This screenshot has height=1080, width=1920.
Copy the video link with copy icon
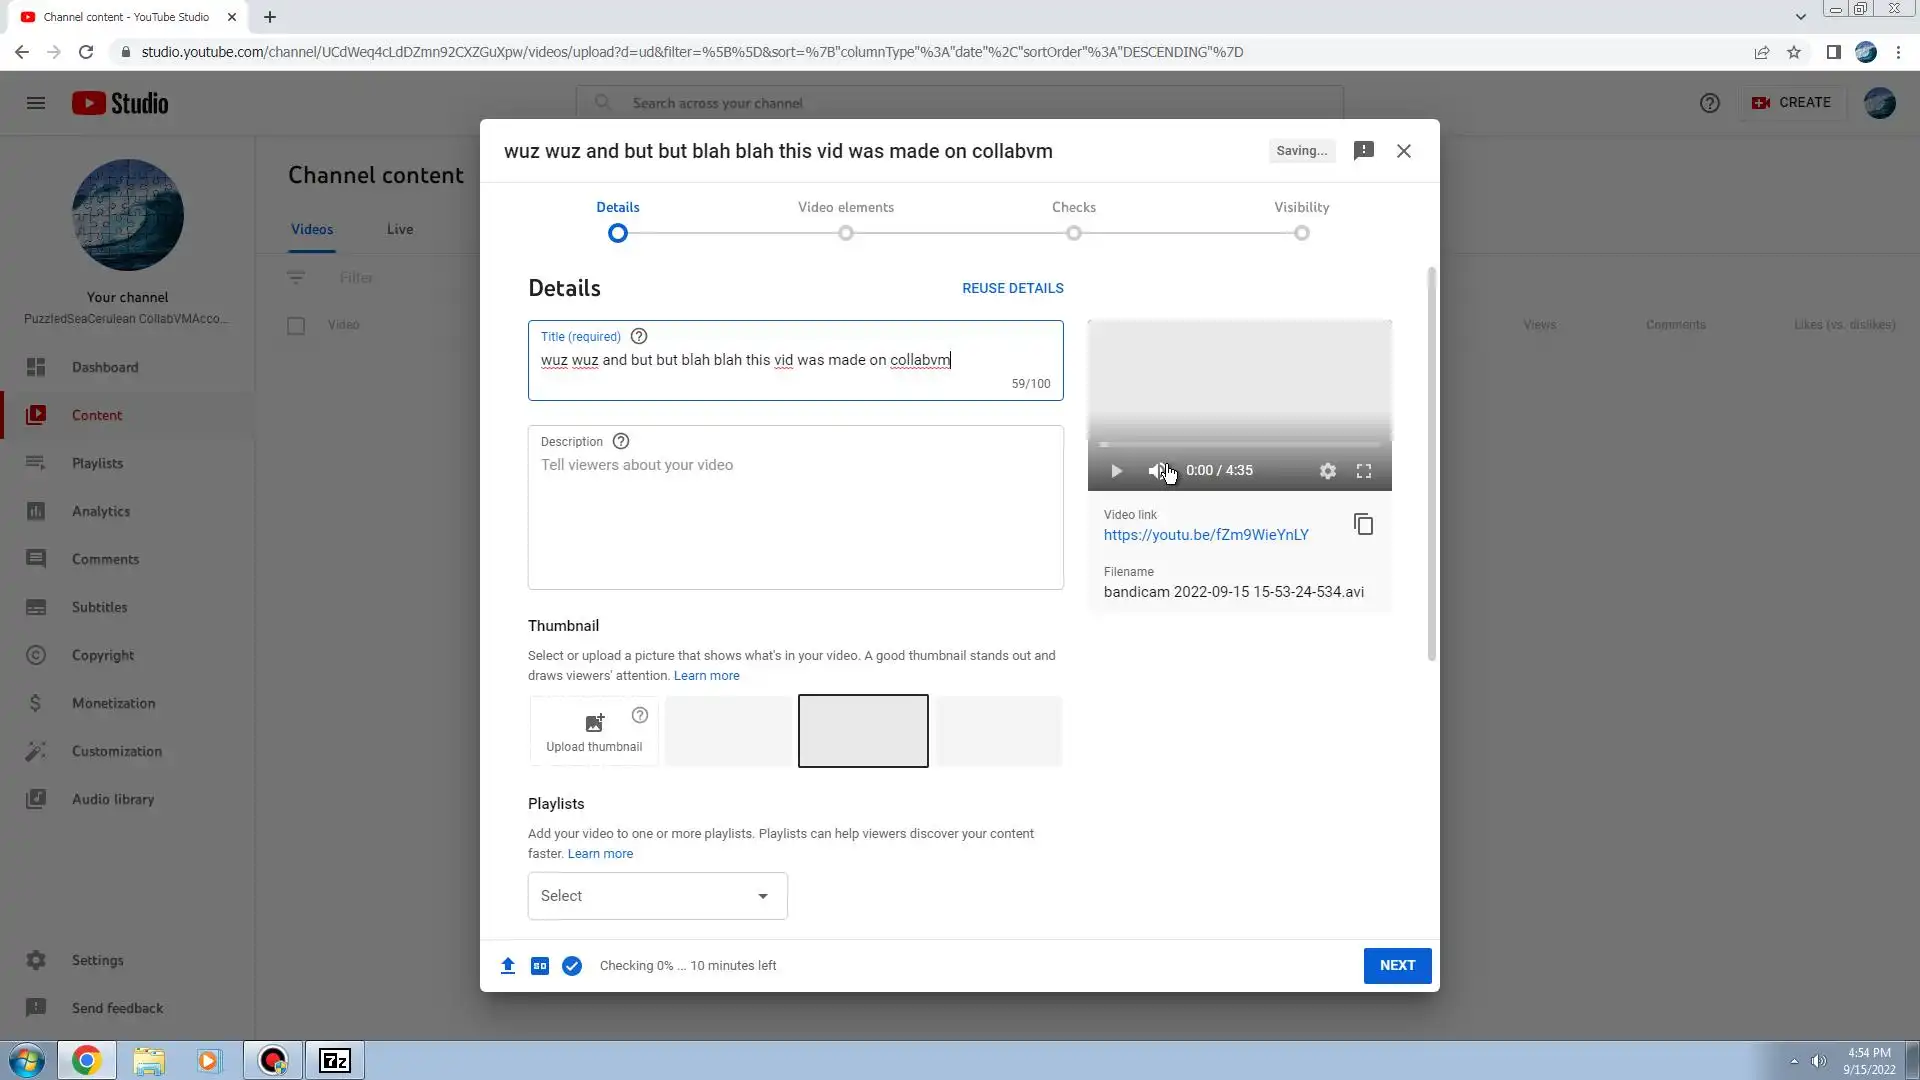point(1363,525)
